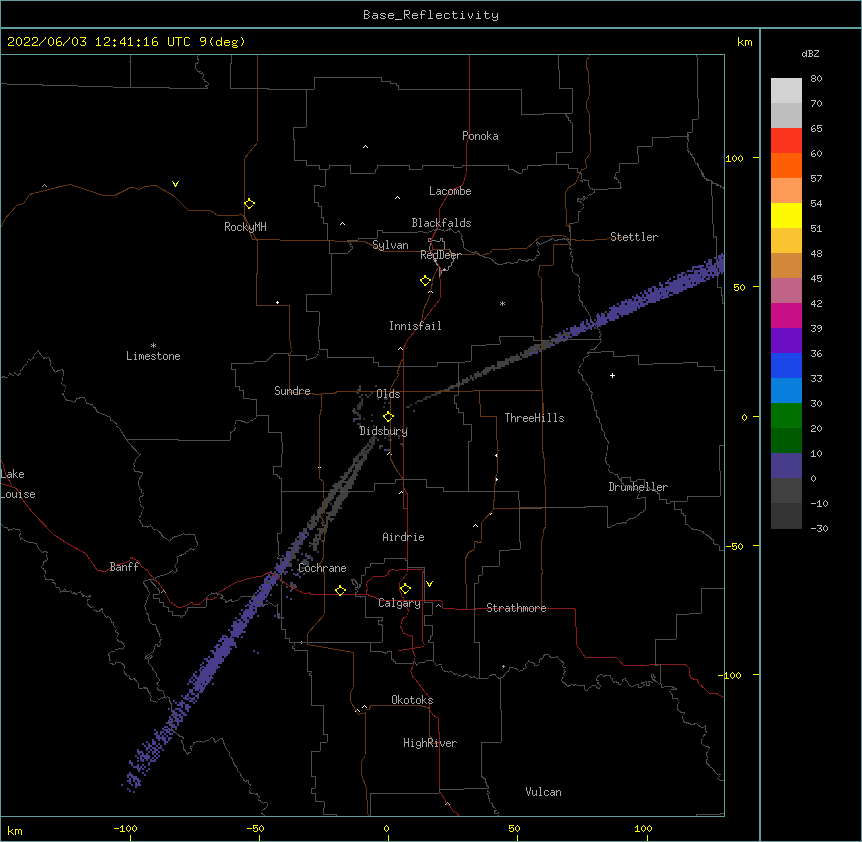Image resolution: width=862 pixels, height=842 pixels.
Task: Click the royal blue 36-33 legend swatch
Action: (x=786, y=365)
